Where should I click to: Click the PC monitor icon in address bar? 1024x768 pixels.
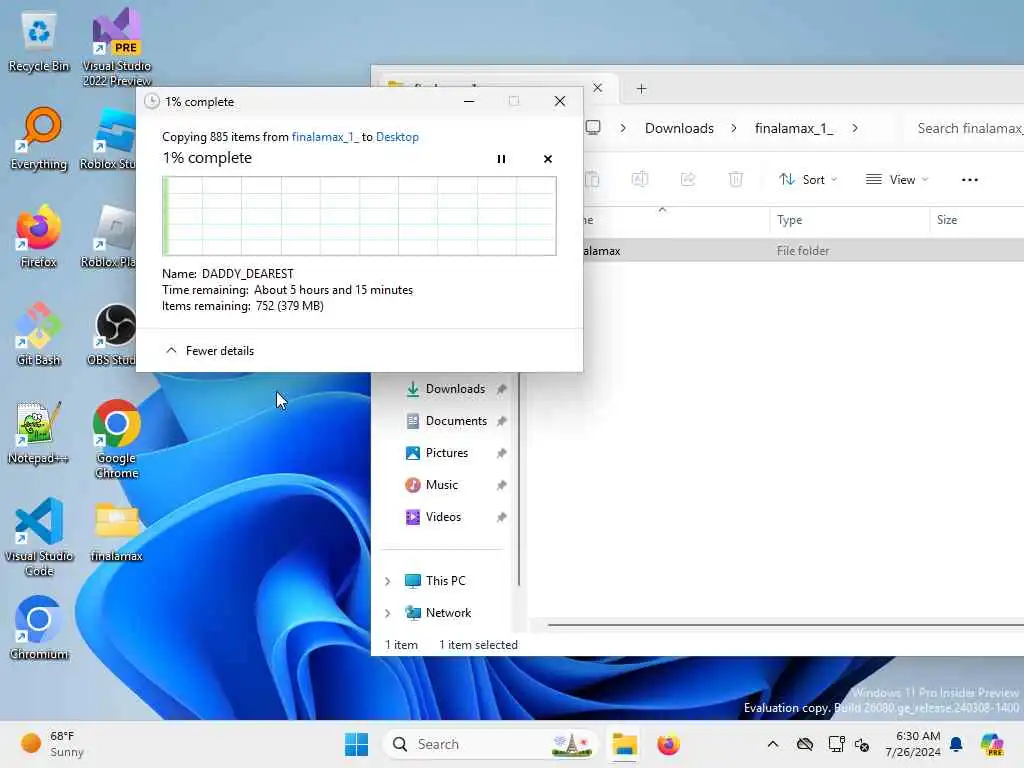point(593,127)
